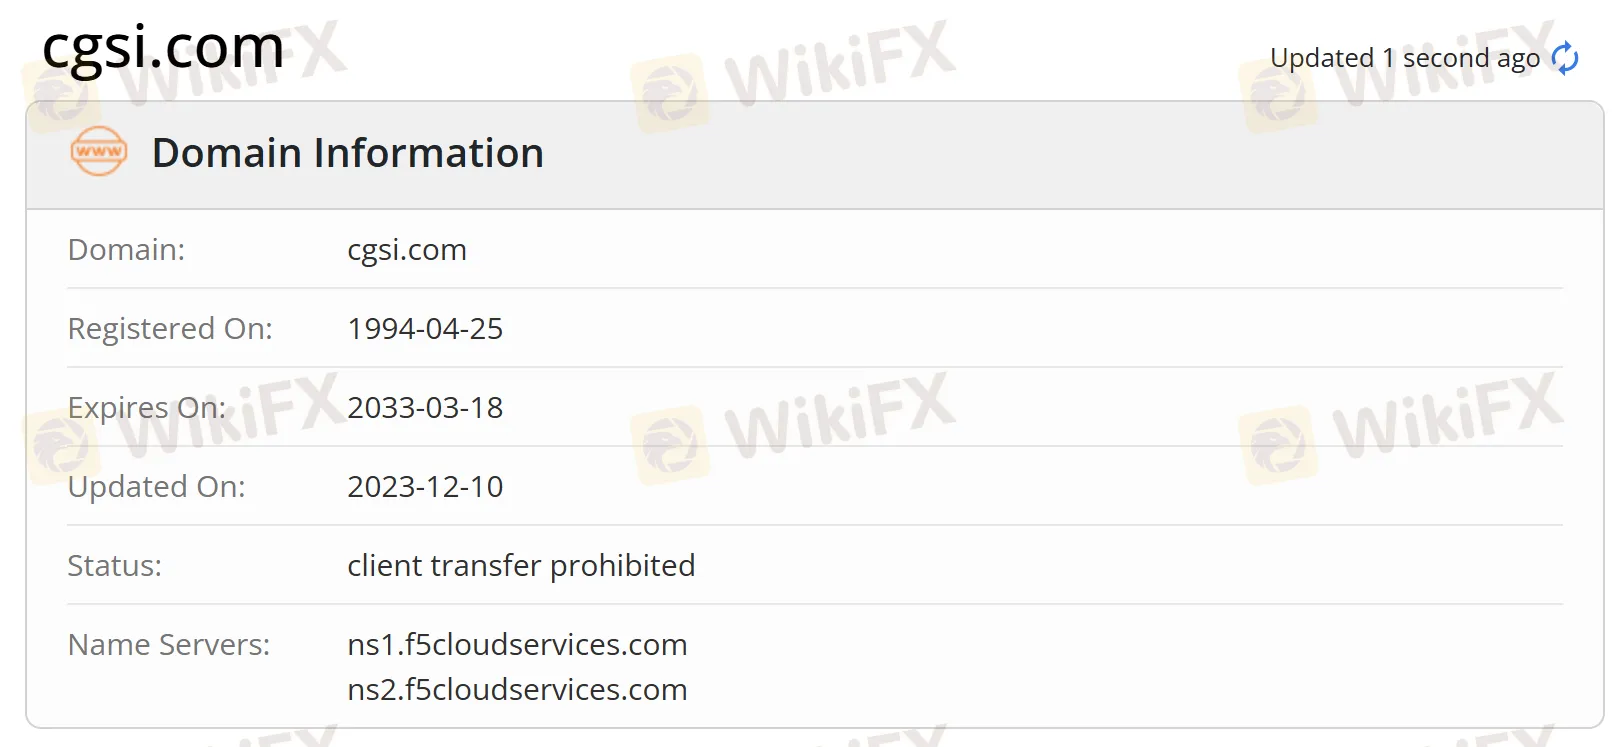Click the Registered On: label

tap(170, 329)
